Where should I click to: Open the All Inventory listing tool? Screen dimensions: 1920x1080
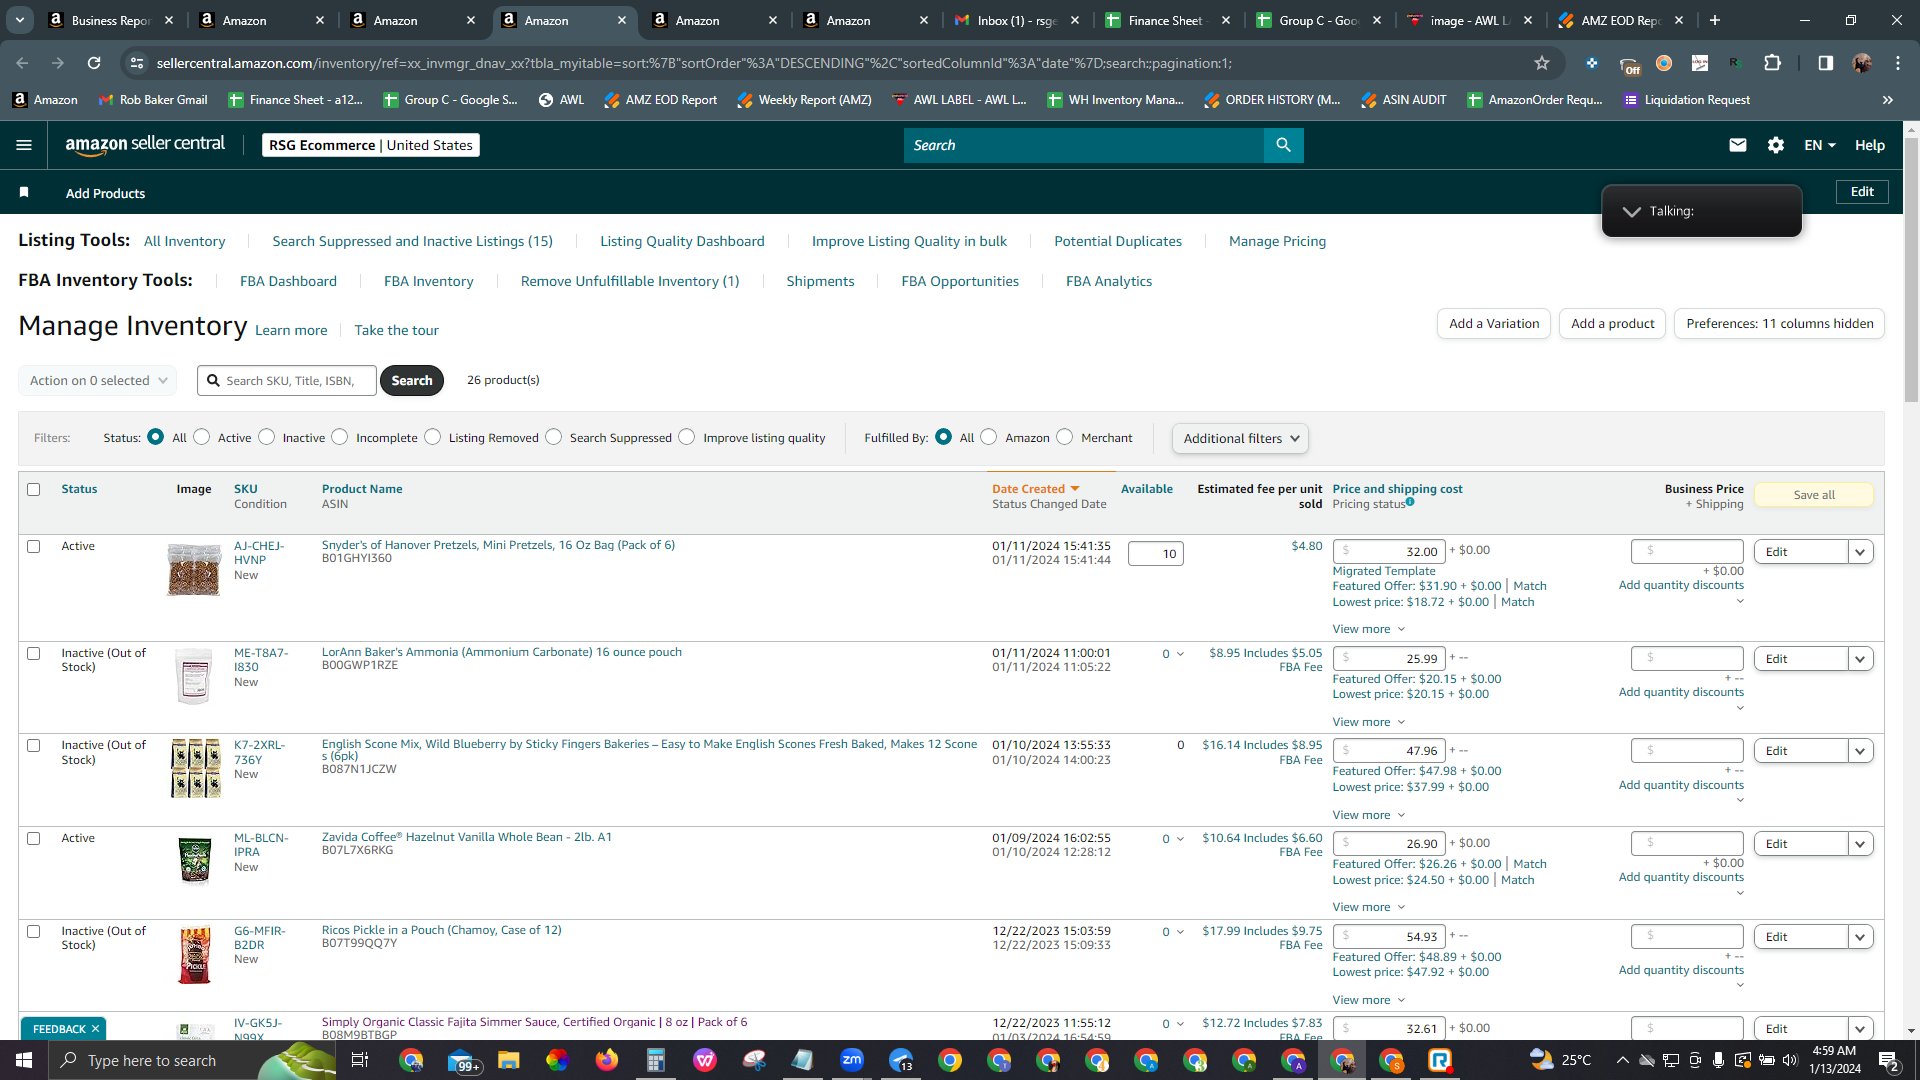click(184, 241)
